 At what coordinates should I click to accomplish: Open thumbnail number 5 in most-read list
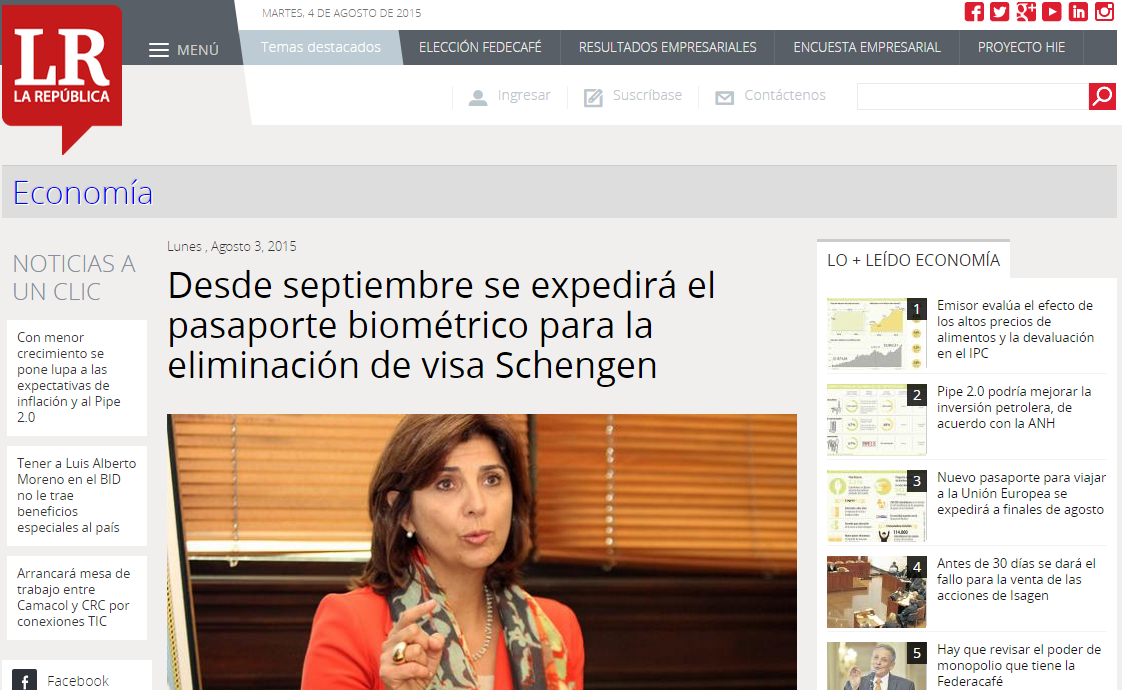point(877,666)
